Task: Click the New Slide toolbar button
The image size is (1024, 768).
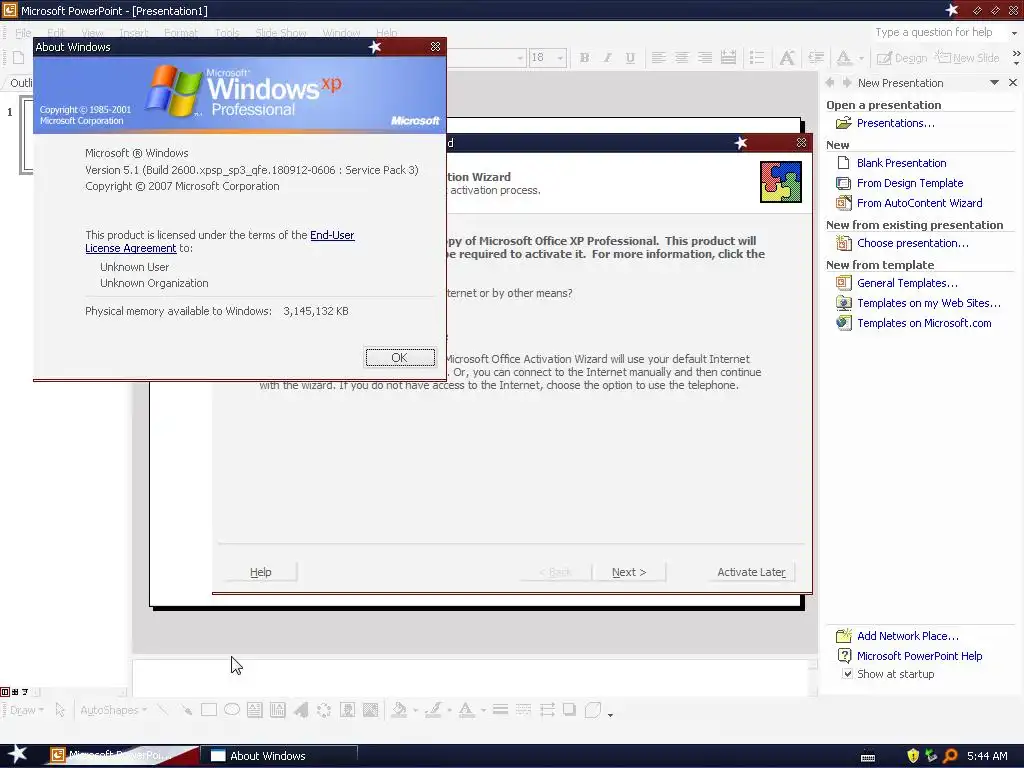Action: pyautogui.click(x=967, y=58)
